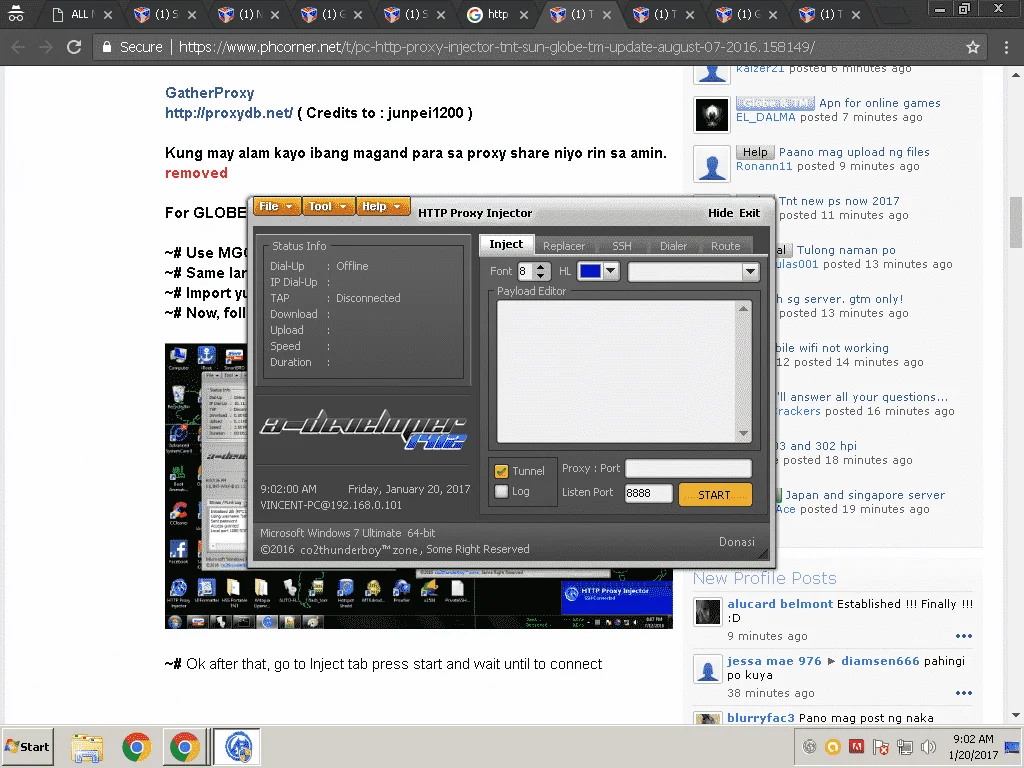The height and width of the screenshot is (768, 1024).
Task: Expand the empty combo box beside HL
Action: tap(750, 271)
